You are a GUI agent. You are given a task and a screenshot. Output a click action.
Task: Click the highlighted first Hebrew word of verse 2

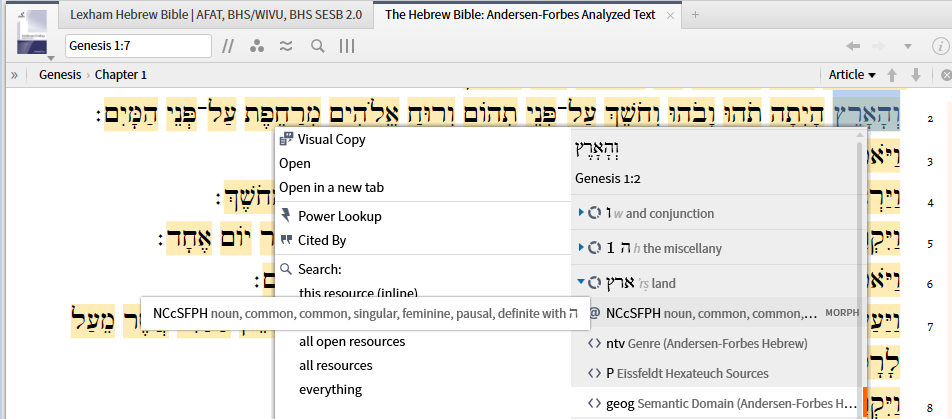click(866, 112)
